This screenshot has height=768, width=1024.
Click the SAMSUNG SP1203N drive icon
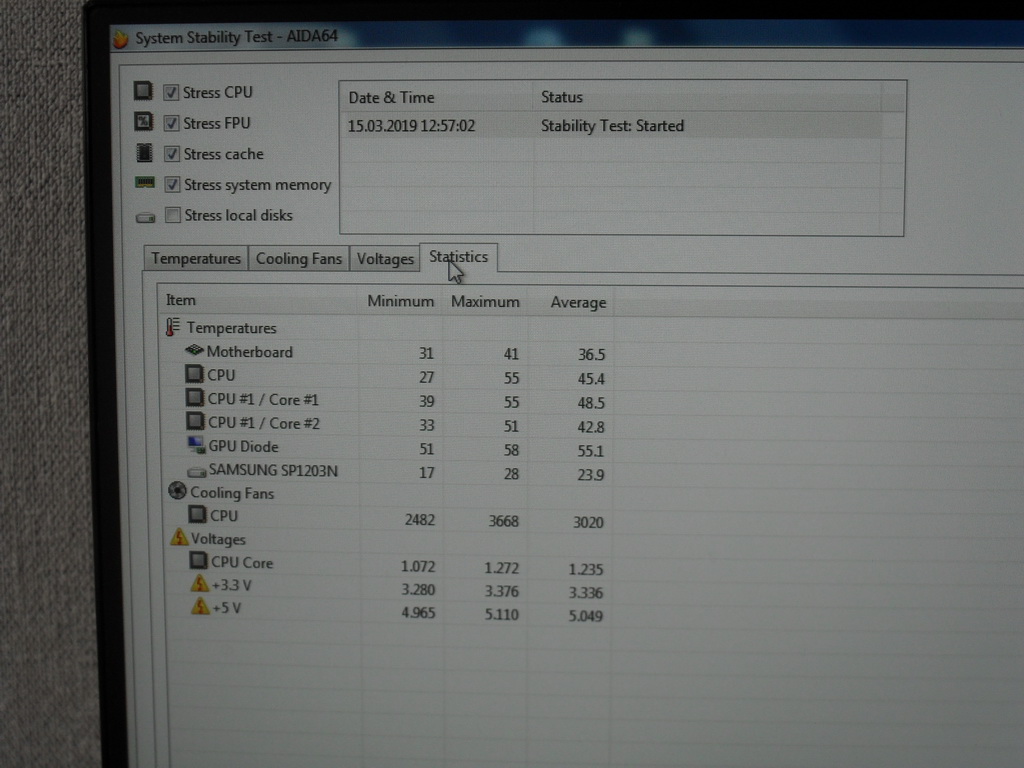(x=196, y=471)
